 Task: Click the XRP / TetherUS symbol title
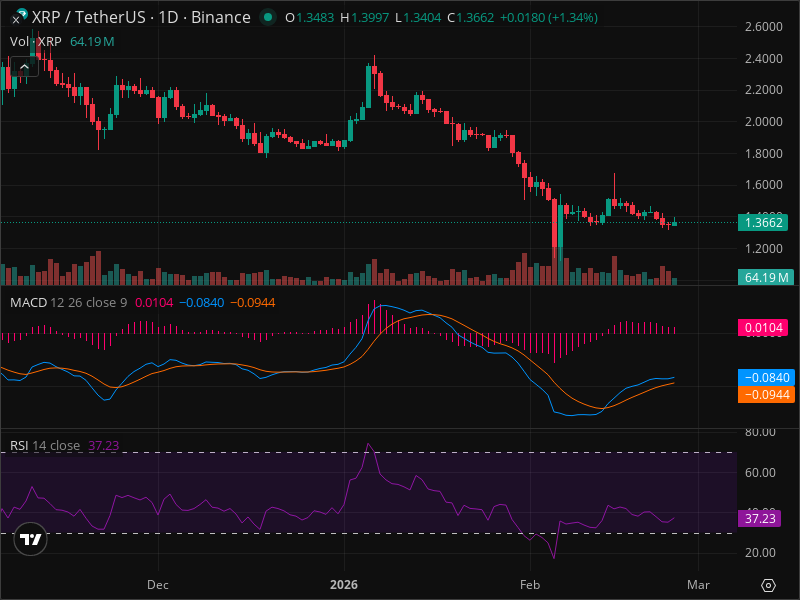pyautogui.click(x=141, y=17)
